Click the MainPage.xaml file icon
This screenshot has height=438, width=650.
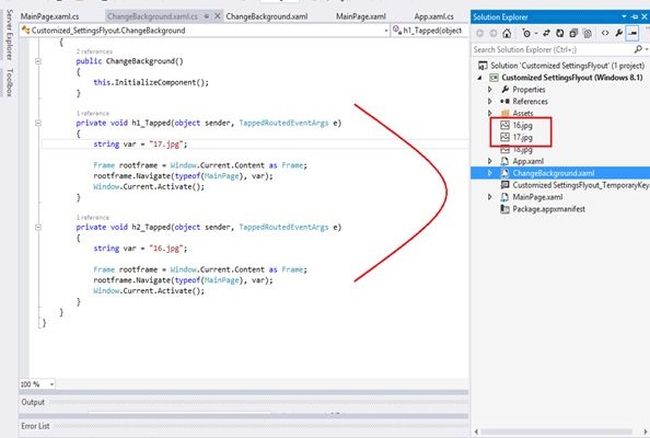tap(505, 197)
